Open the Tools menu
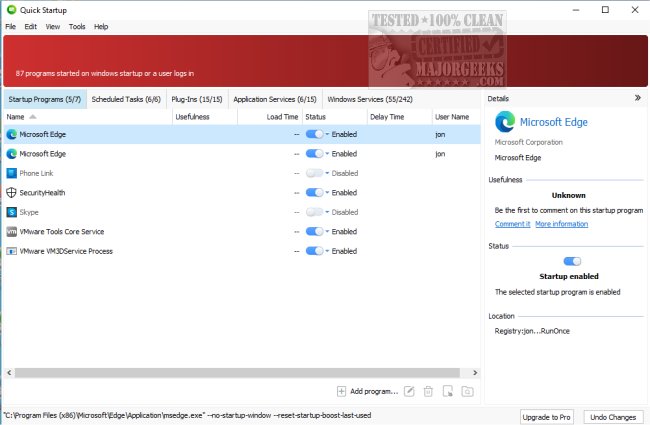Viewport: 650px width, 425px height. click(77, 26)
